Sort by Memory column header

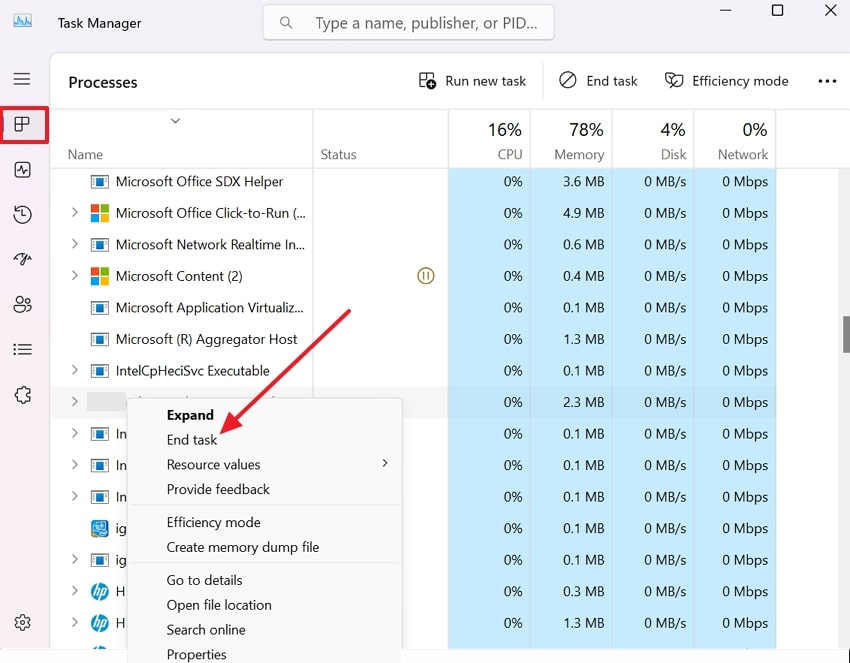pos(571,139)
